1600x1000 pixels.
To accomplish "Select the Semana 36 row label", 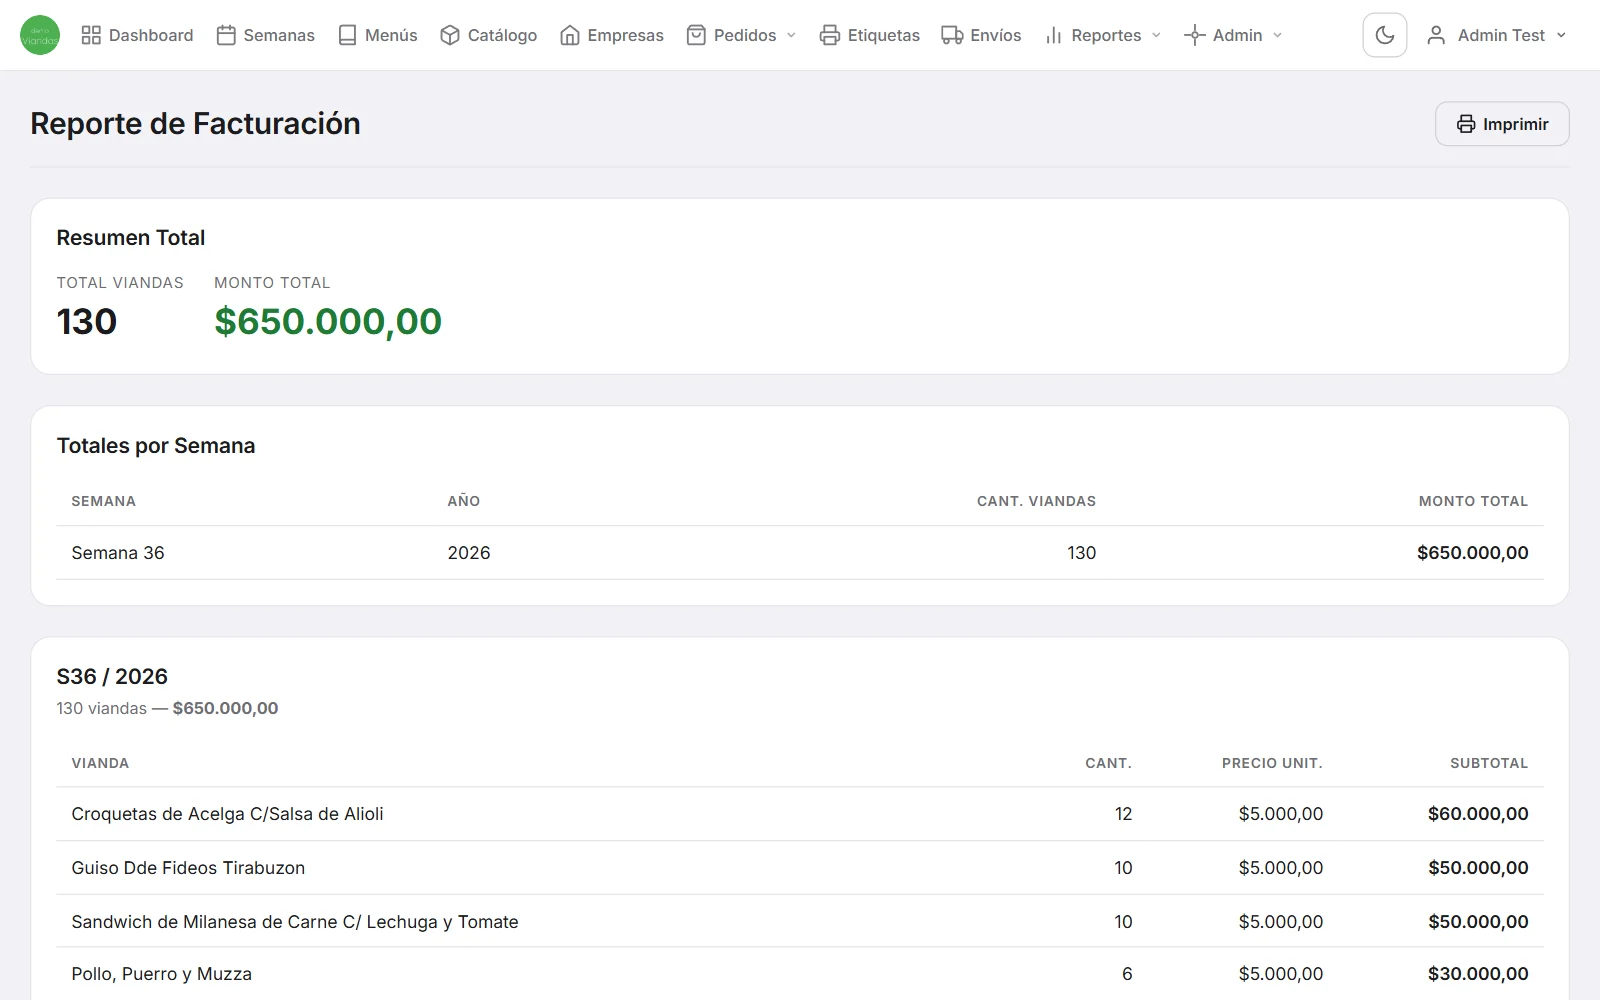I will click(x=118, y=553).
